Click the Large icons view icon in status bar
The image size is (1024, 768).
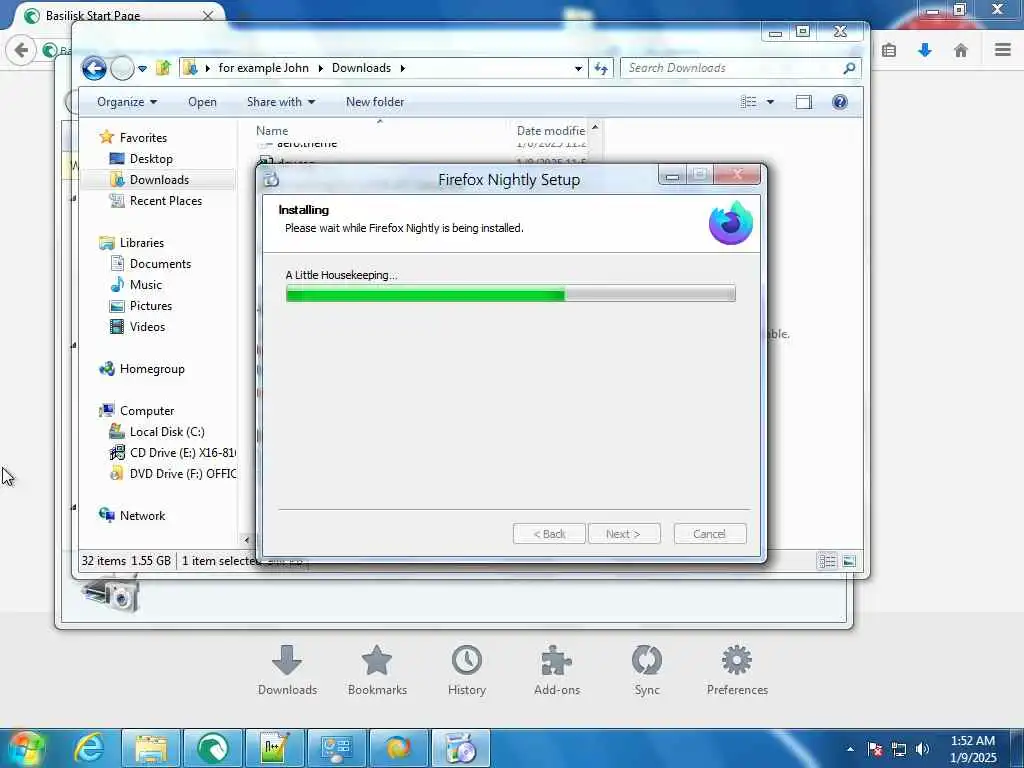tap(849, 561)
